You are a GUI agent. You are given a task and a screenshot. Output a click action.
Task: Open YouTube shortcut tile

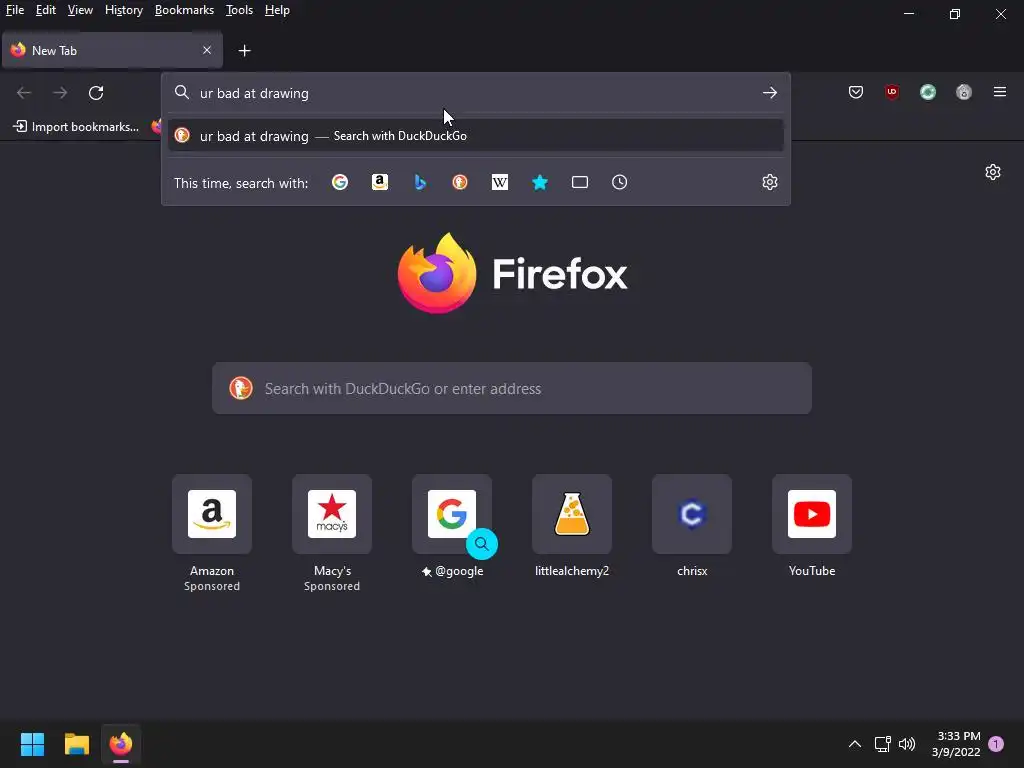click(x=812, y=514)
